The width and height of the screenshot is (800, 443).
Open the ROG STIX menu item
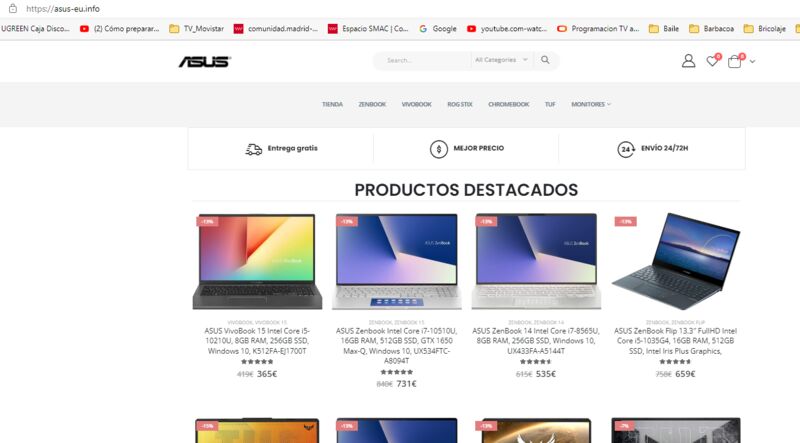(x=460, y=104)
